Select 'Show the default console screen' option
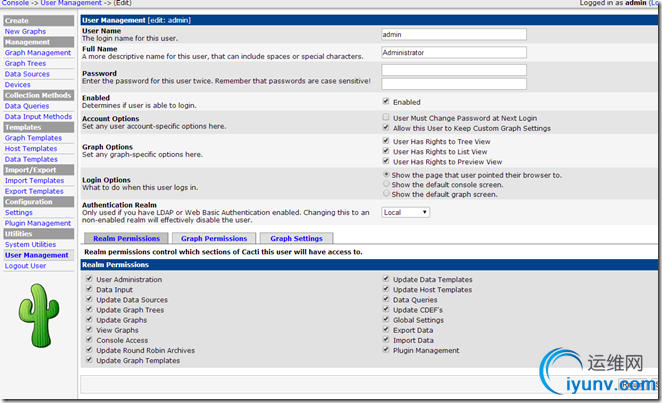 tap(386, 184)
